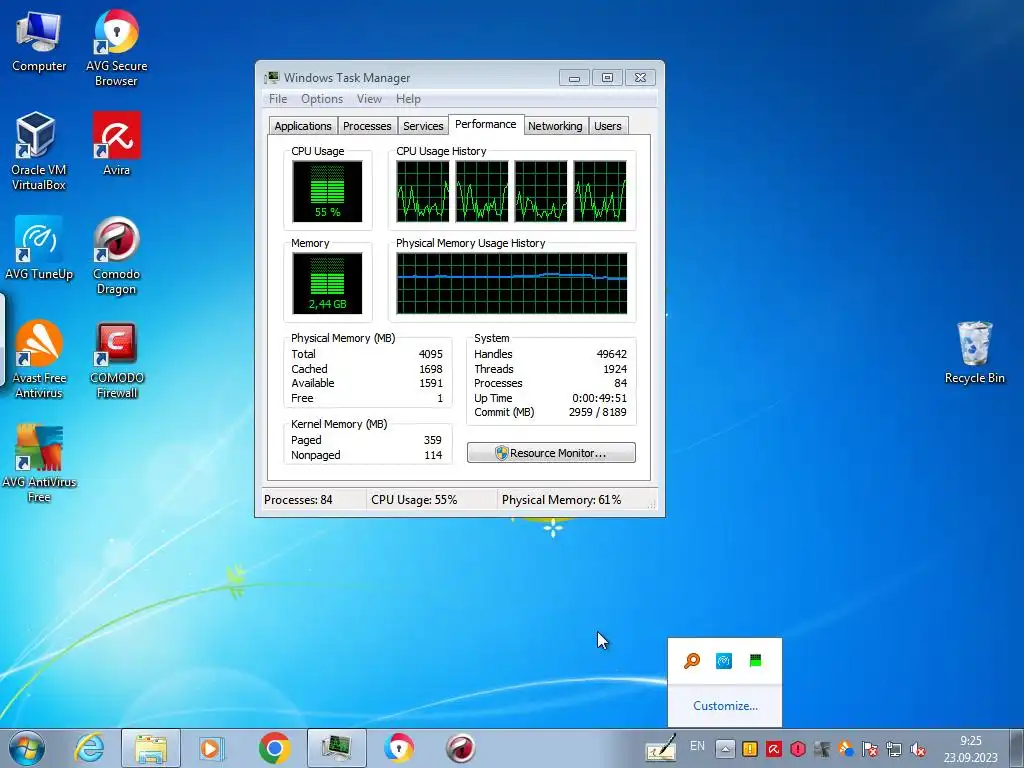Click the red hexagon alert tray icon
The width and height of the screenshot is (1024, 768).
click(797, 749)
